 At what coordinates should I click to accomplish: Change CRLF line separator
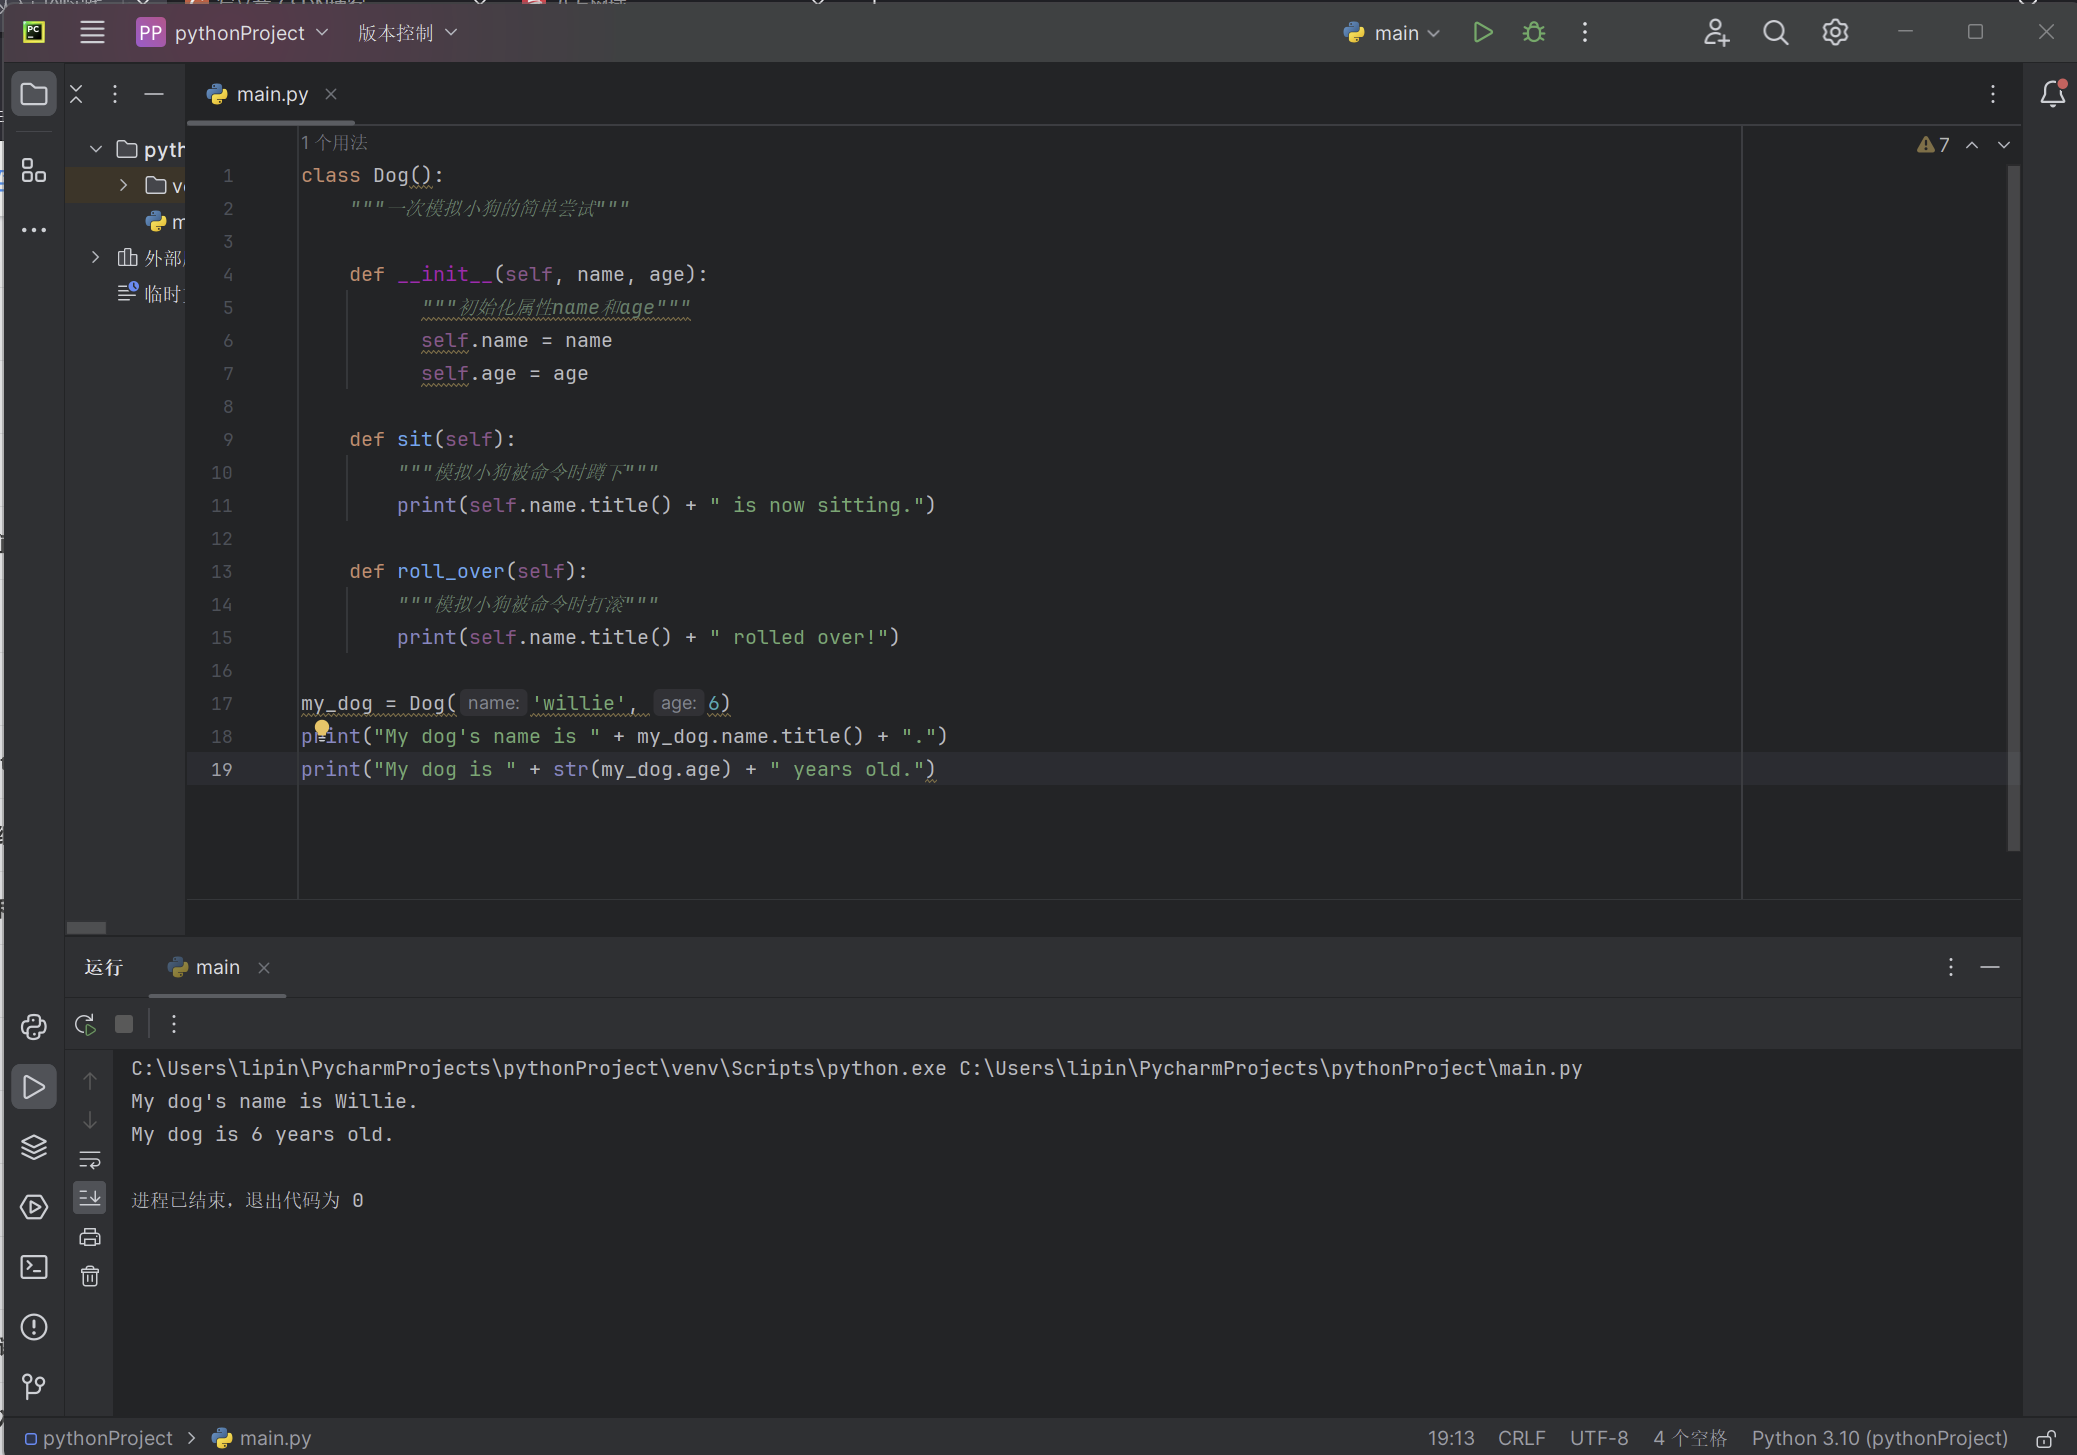coord(1521,1438)
